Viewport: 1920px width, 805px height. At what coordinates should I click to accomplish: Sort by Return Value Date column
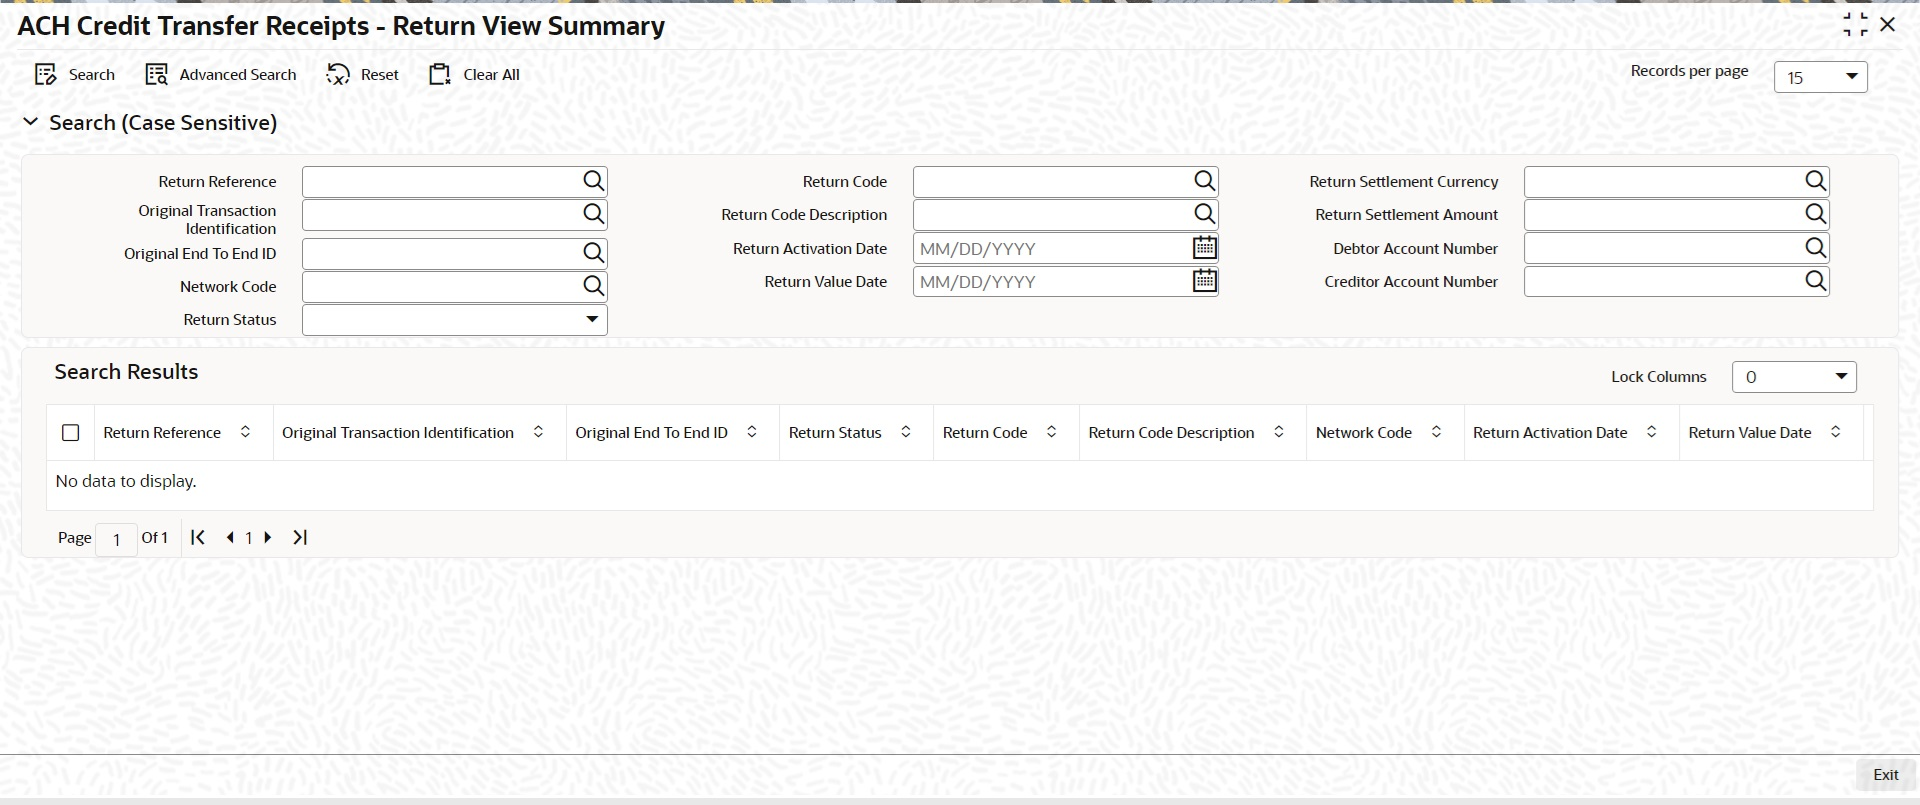coord(1836,432)
